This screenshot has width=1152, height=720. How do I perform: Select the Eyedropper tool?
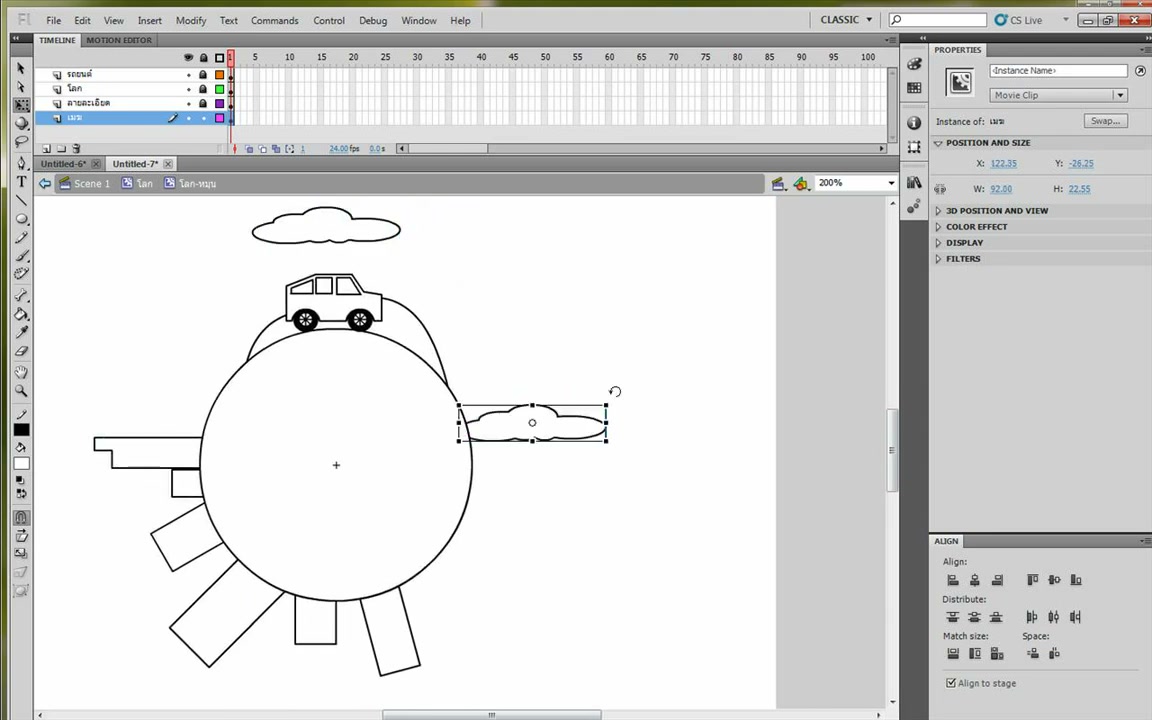(21, 333)
